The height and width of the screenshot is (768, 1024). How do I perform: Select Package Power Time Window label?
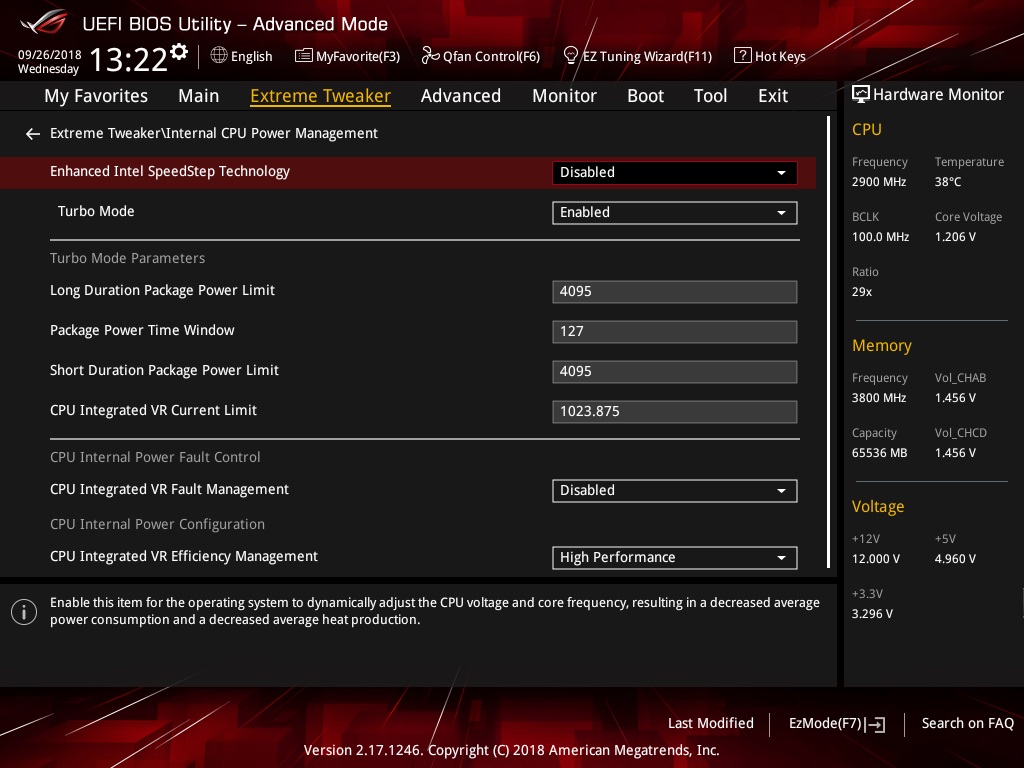tap(142, 330)
